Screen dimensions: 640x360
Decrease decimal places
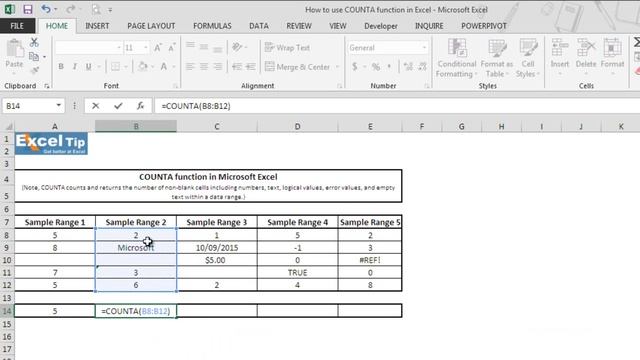[422, 67]
